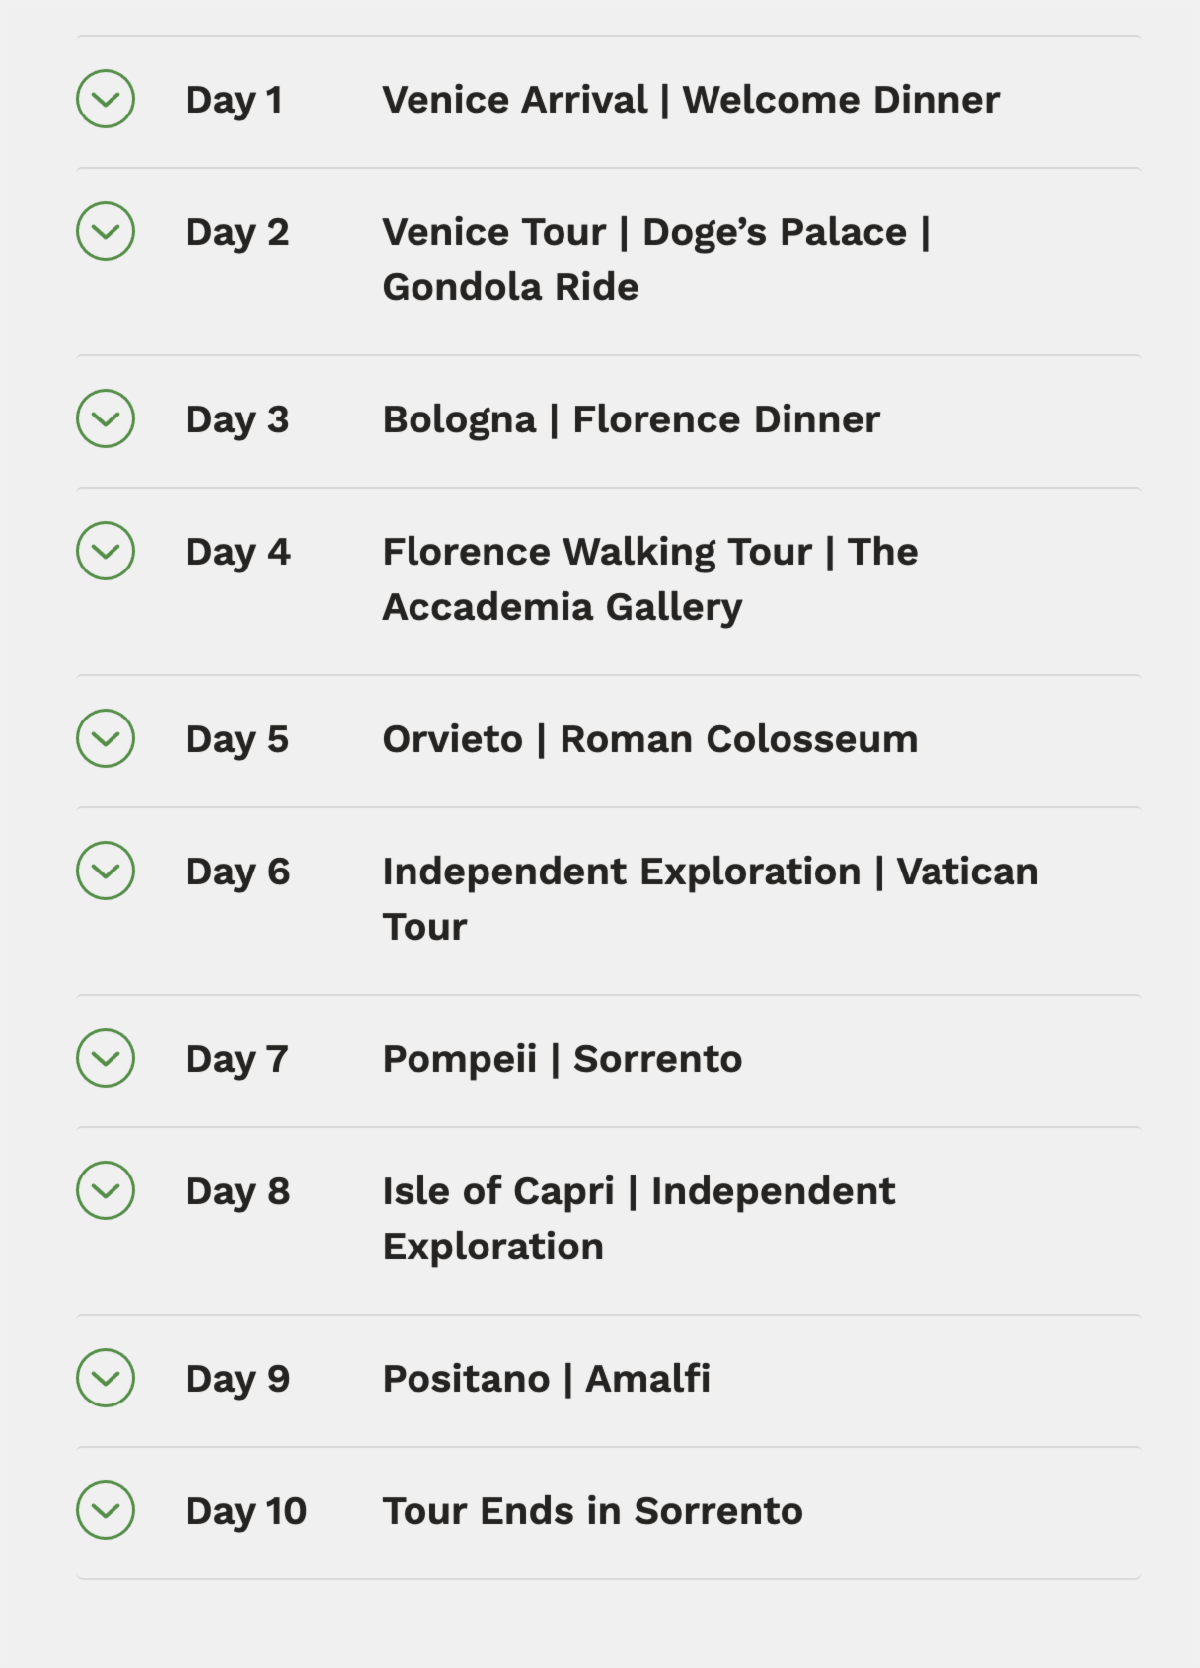The image size is (1200, 1668).
Task: Expand the Day 1 chevron icon
Action: tap(105, 99)
